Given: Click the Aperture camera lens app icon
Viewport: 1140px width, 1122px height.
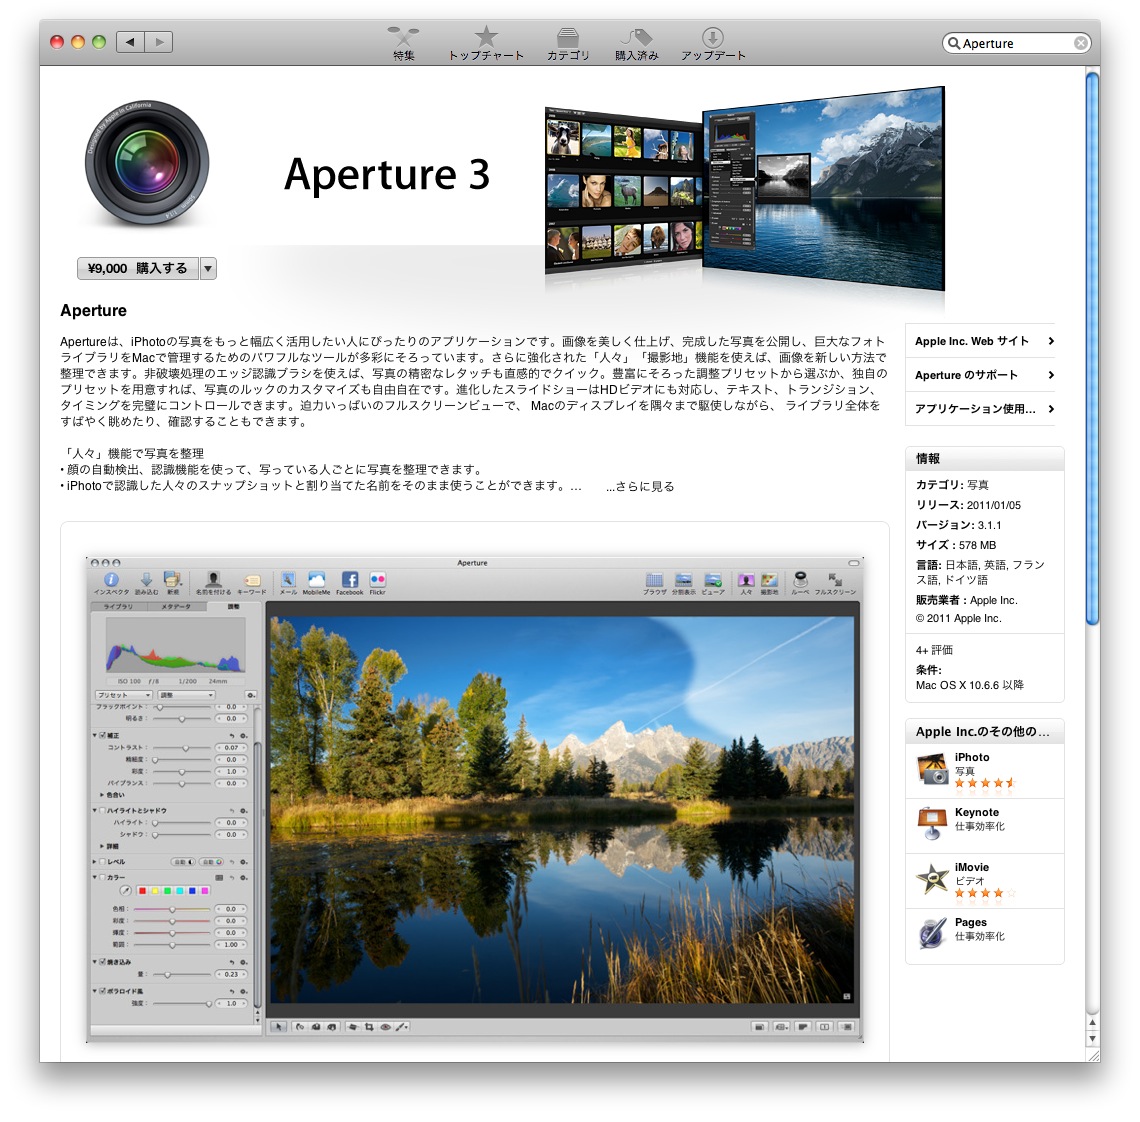Looking at the screenshot, I should [147, 163].
